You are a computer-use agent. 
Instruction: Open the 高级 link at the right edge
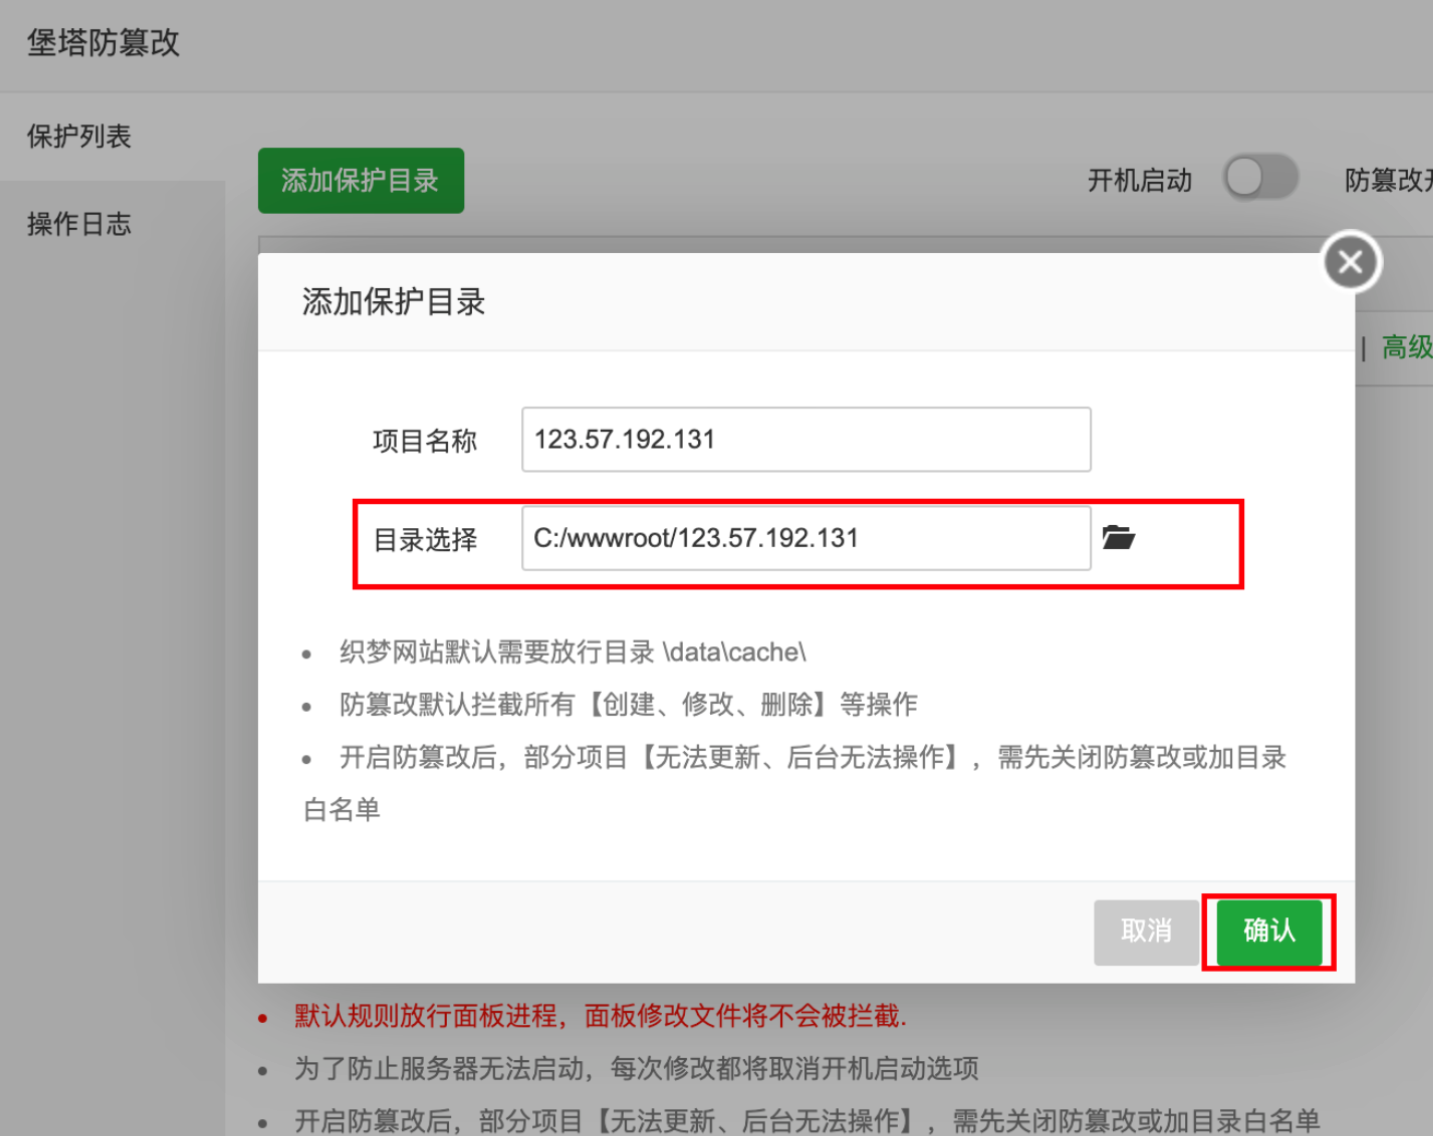coord(1406,347)
